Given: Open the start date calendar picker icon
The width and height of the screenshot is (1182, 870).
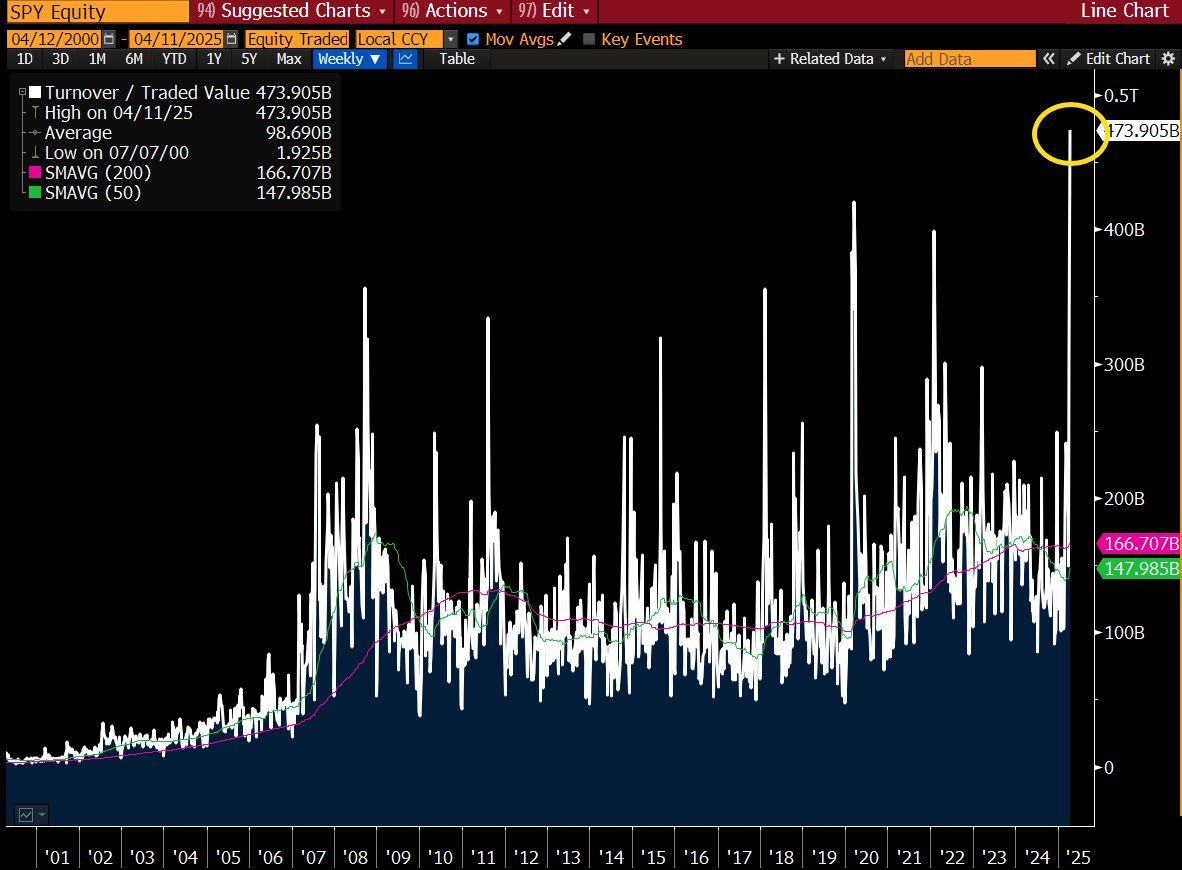Looking at the screenshot, I should pyautogui.click(x=109, y=39).
